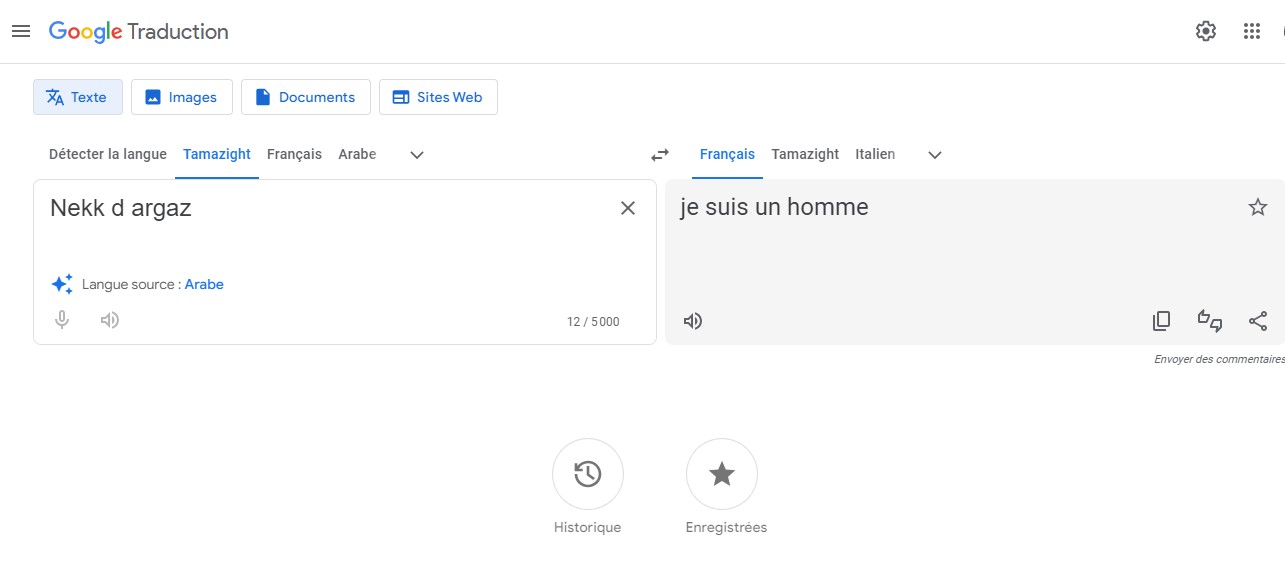This screenshot has width=1285, height=581.
Task: Click the Google Traduction logo
Action: 139,32
